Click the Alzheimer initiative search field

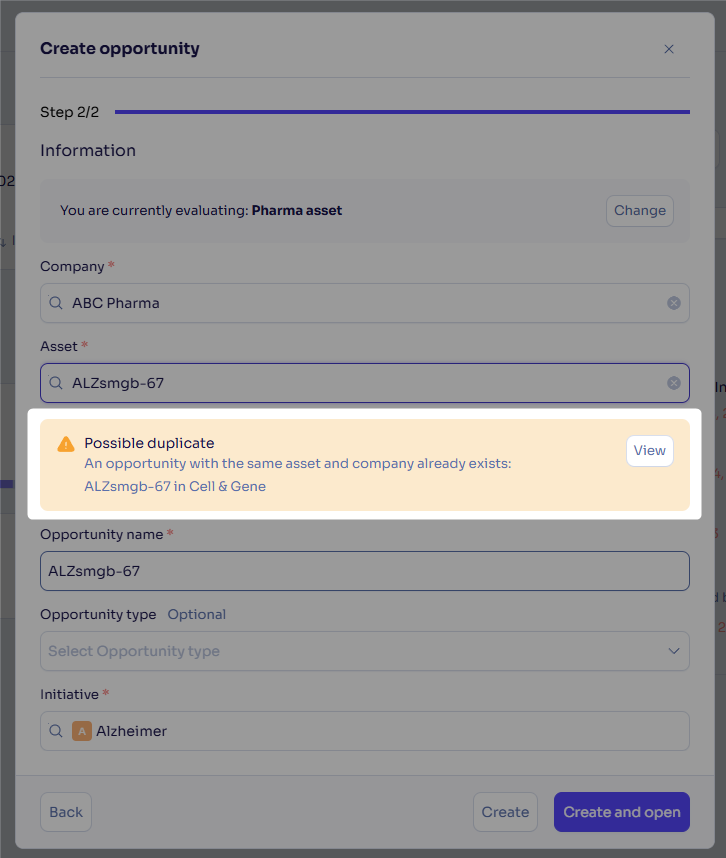tap(364, 731)
